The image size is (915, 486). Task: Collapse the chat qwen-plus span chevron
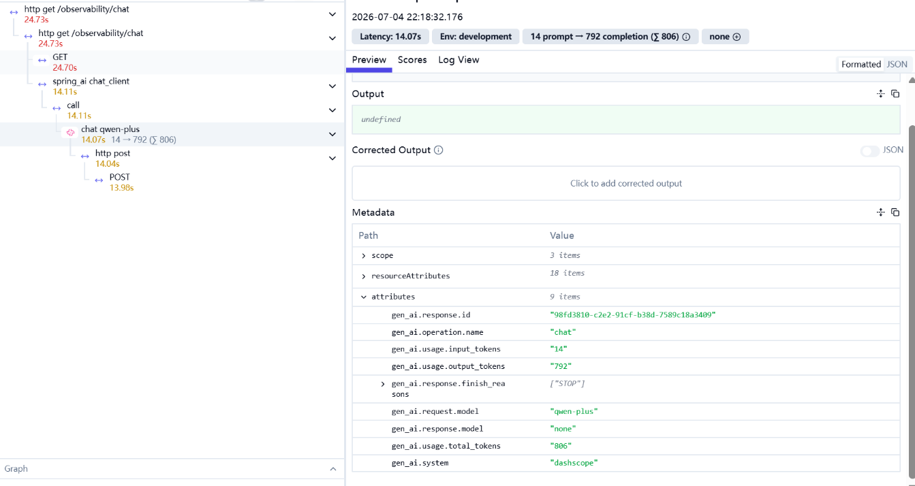coord(332,134)
